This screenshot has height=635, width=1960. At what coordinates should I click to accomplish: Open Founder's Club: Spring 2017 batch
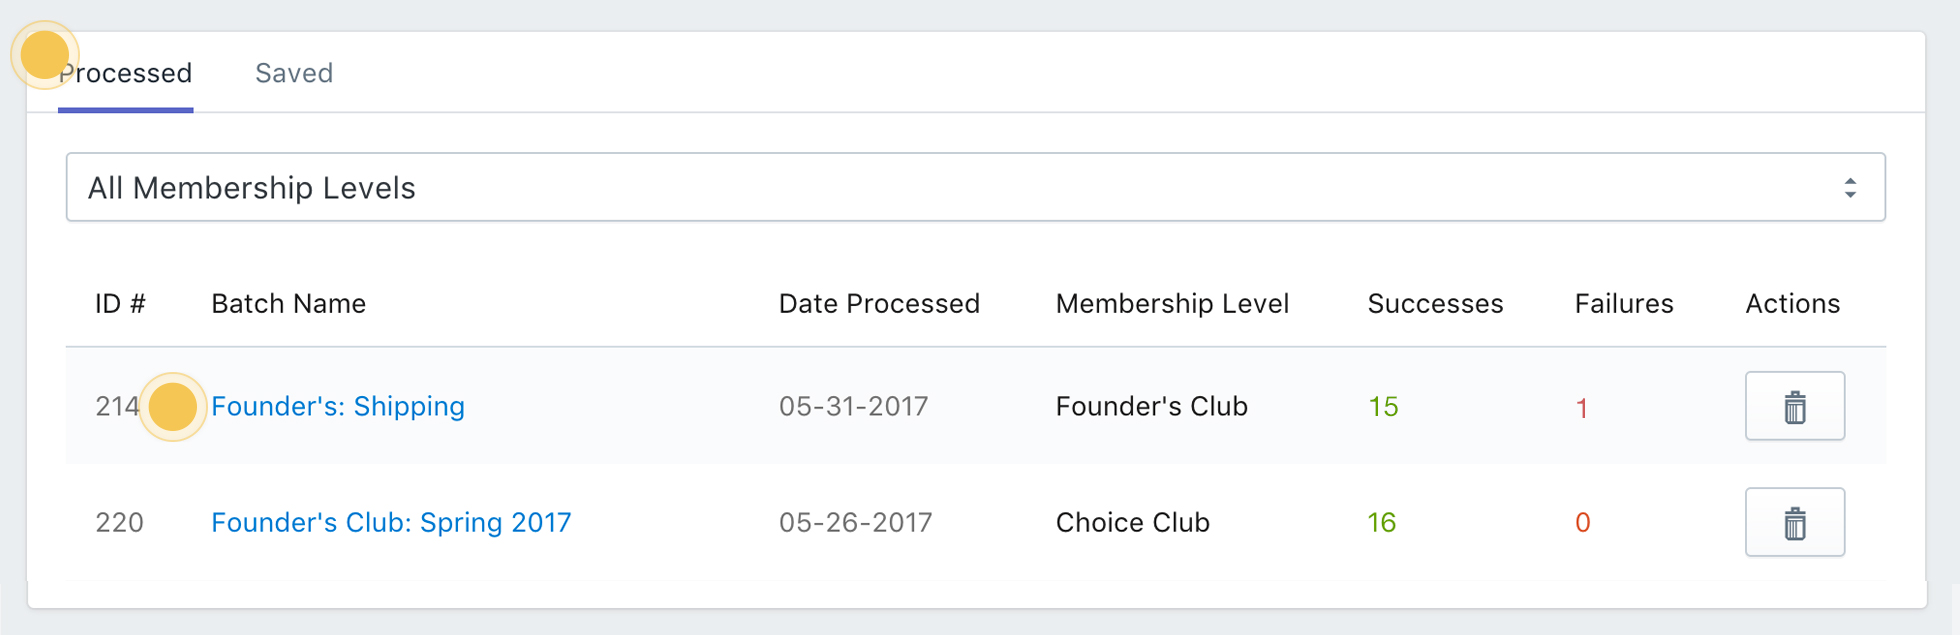(391, 522)
